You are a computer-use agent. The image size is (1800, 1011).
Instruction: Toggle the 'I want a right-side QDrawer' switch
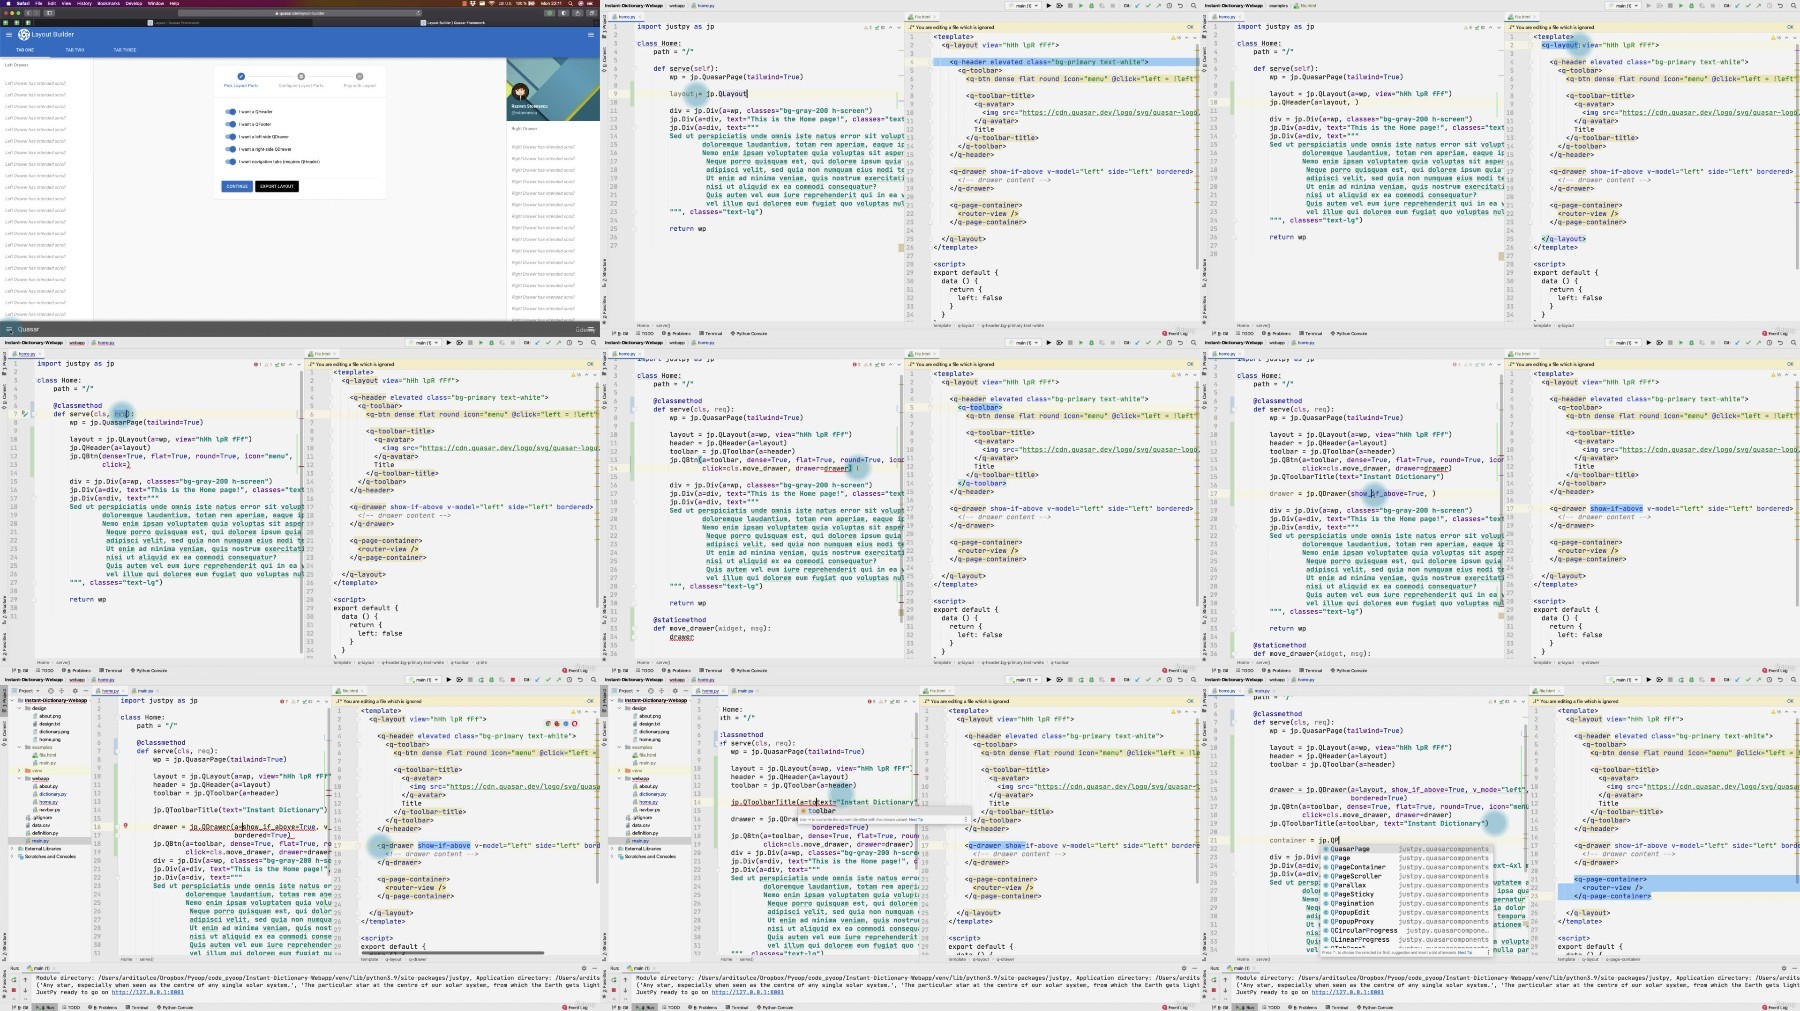coord(231,149)
